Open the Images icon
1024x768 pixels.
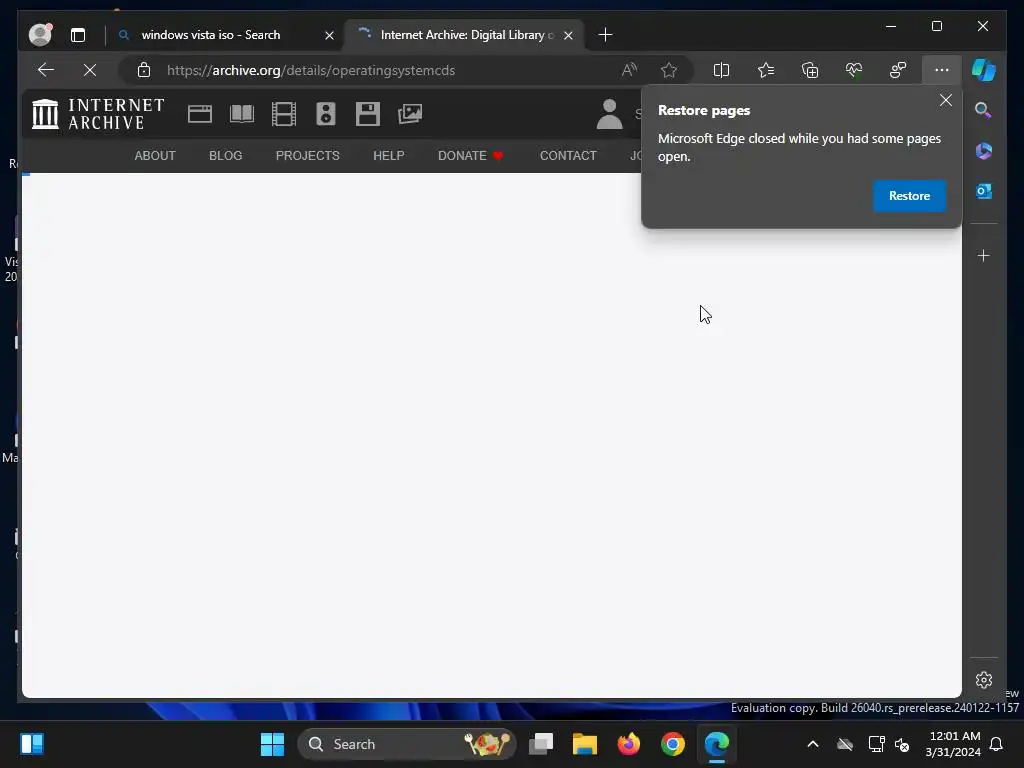(410, 114)
